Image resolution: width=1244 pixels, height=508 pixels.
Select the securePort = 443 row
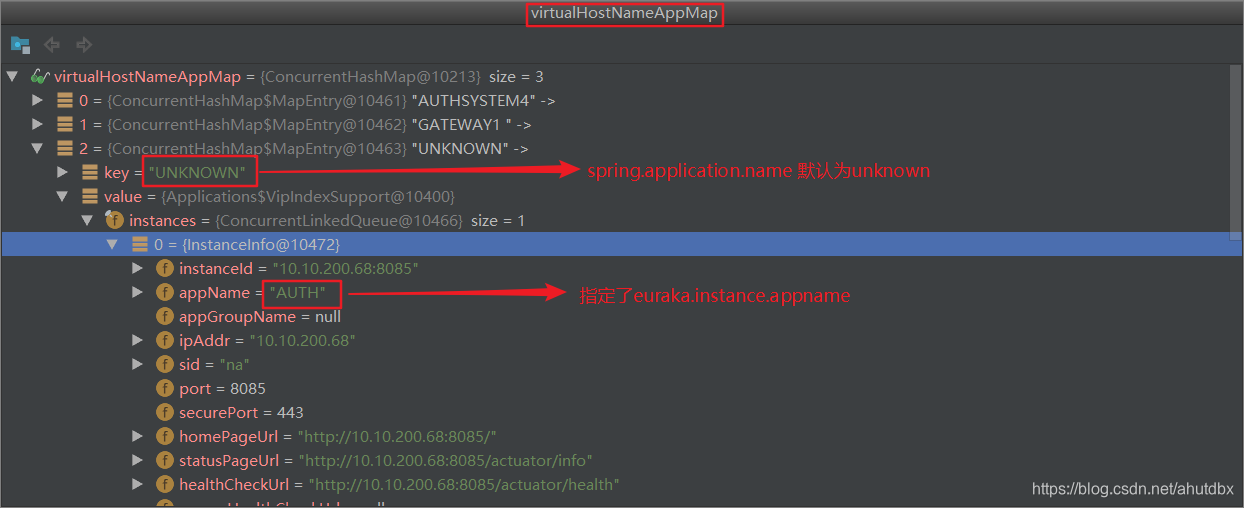click(241, 412)
